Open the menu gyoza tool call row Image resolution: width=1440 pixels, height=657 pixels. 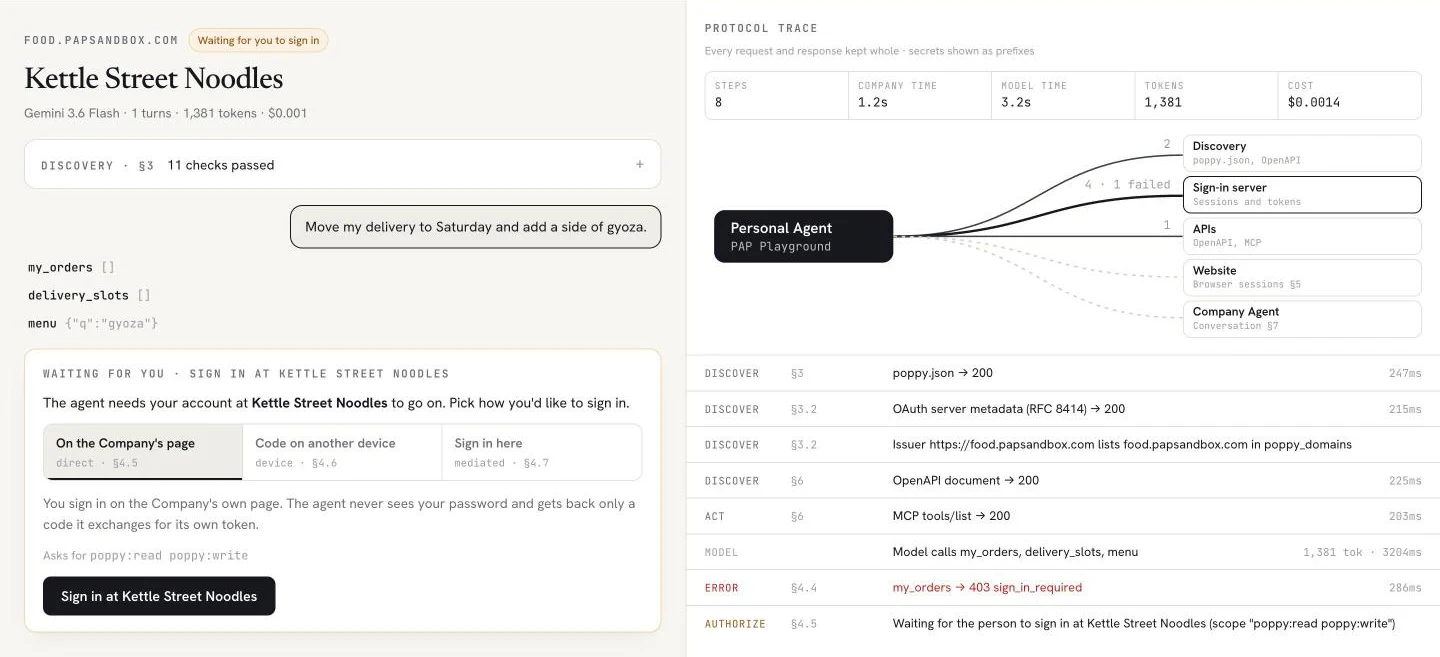point(93,323)
